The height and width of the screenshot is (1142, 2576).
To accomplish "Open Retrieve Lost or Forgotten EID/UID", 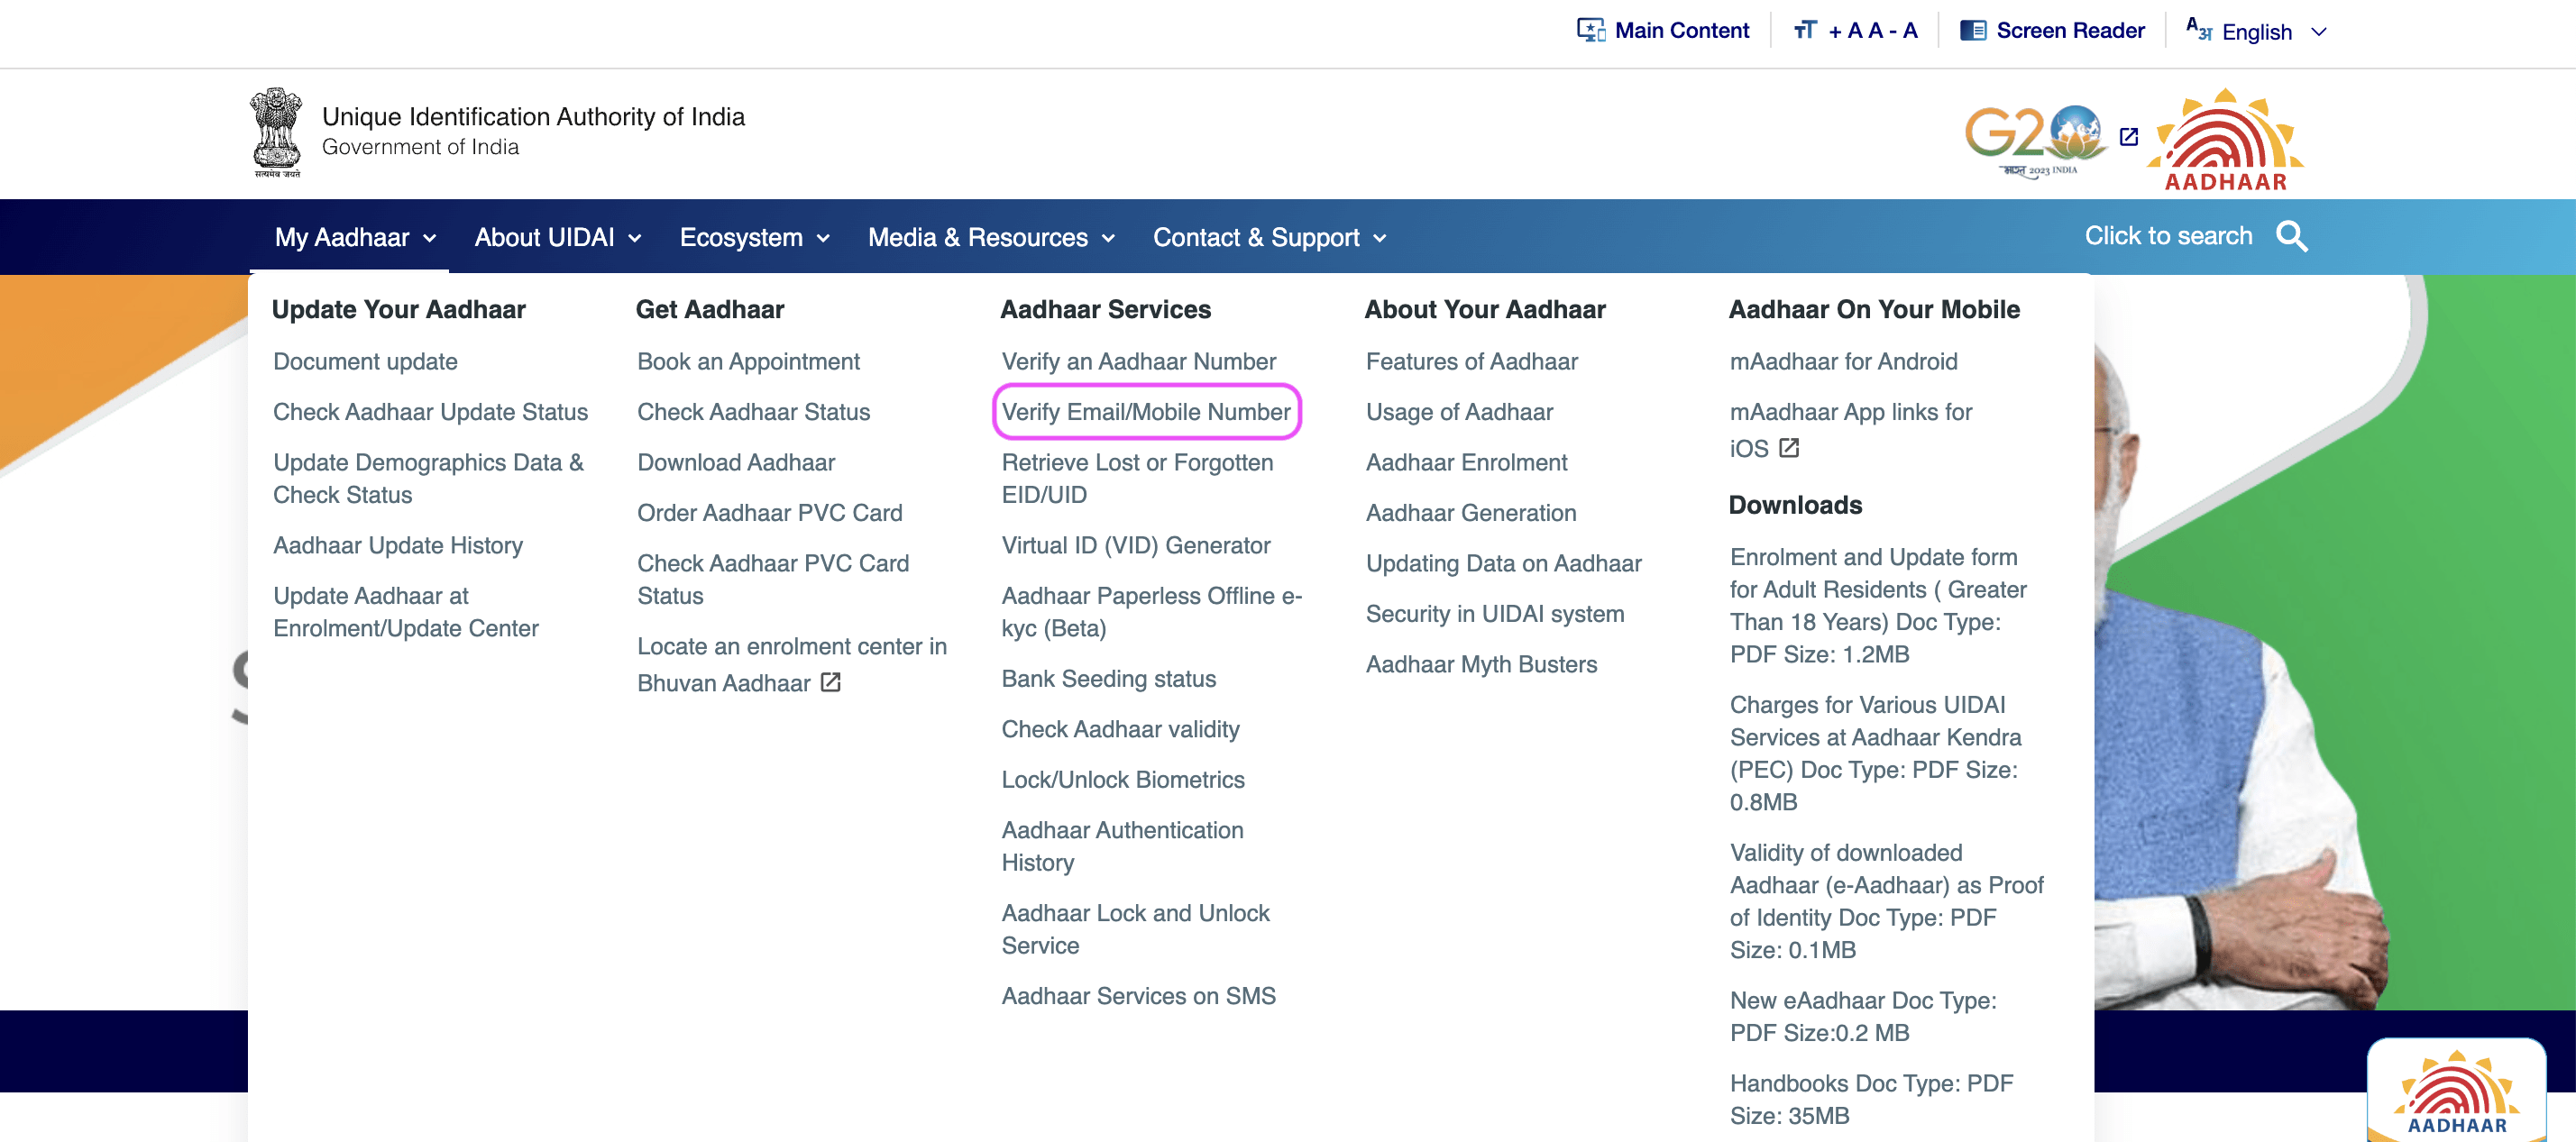I will [1137, 478].
